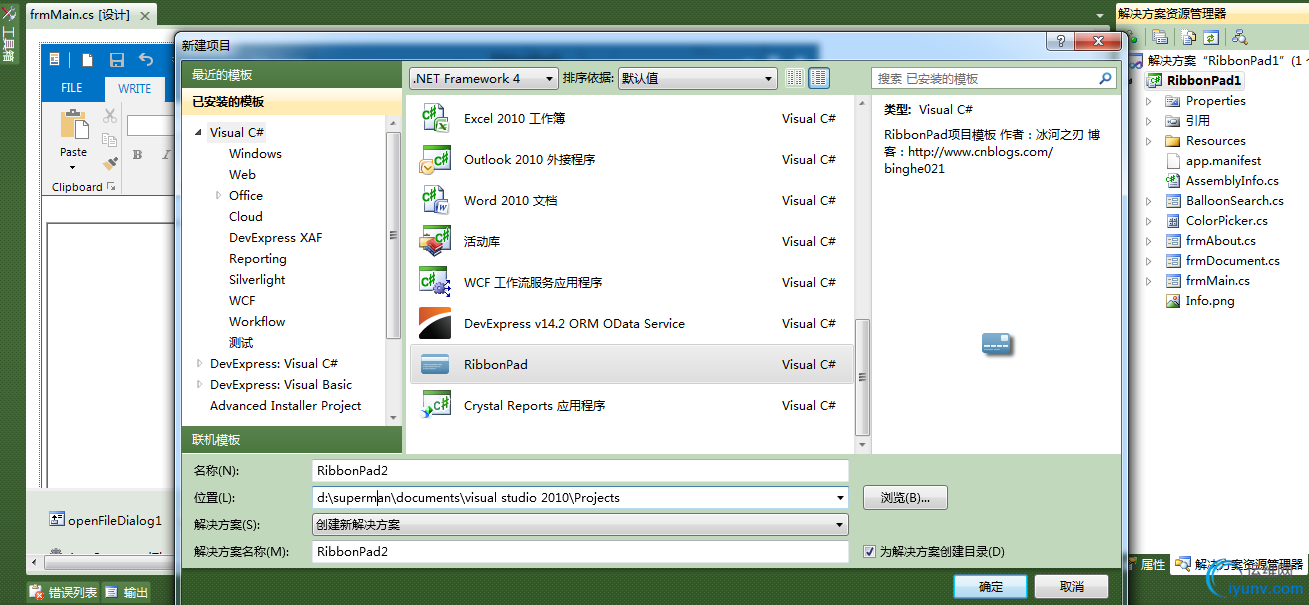Open the 解决方案 创建新解决方案 combo box
The image size is (1309, 605).
coord(580,524)
